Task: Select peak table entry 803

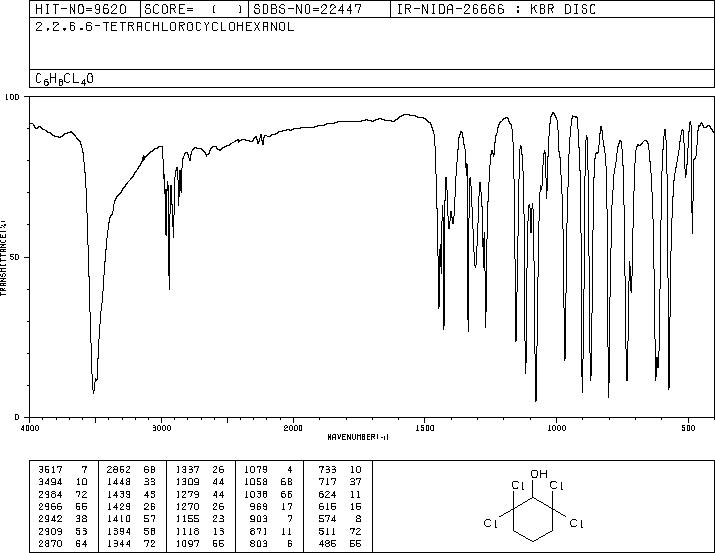Action: tap(259, 543)
